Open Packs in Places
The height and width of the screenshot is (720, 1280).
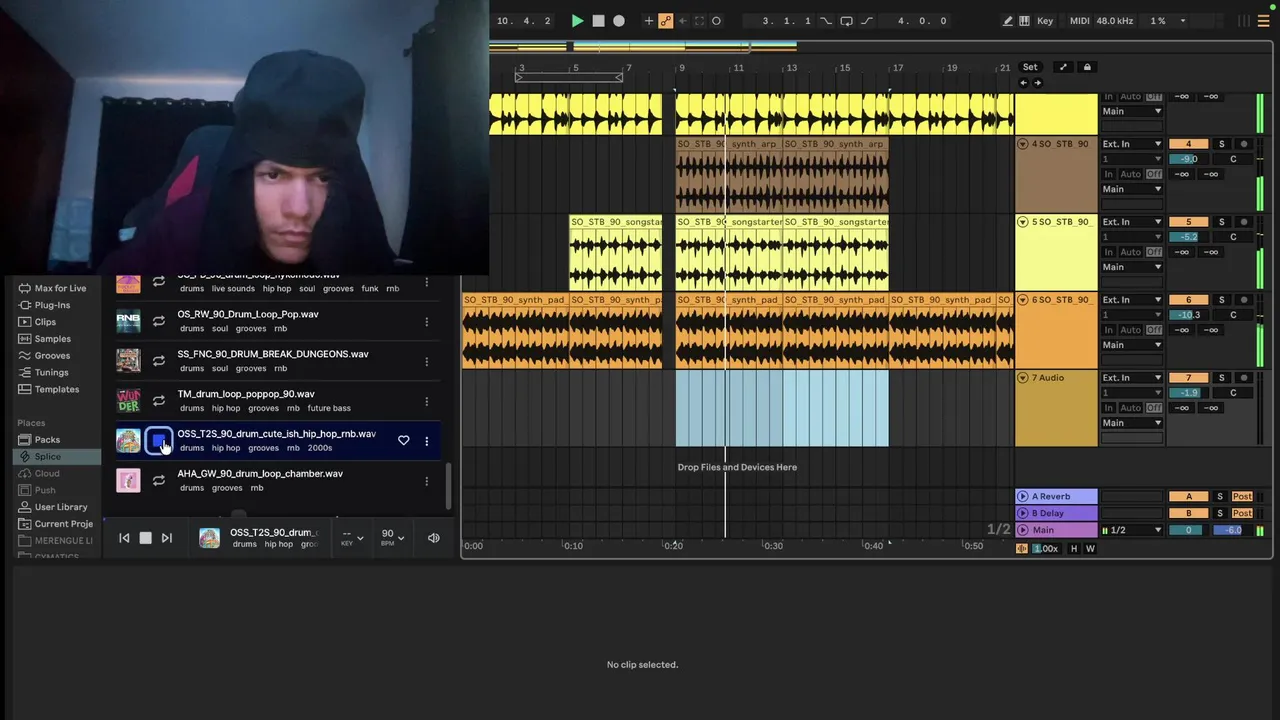pos(47,439)
